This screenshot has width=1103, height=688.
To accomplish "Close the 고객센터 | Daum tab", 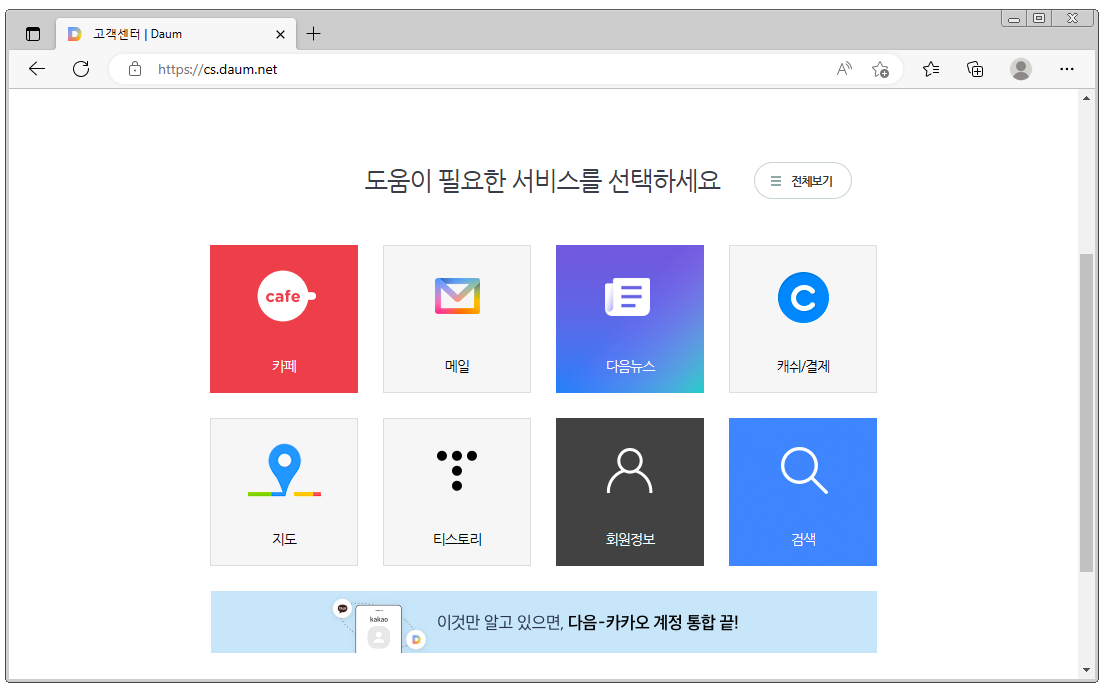I will click(x=280, y=34).
